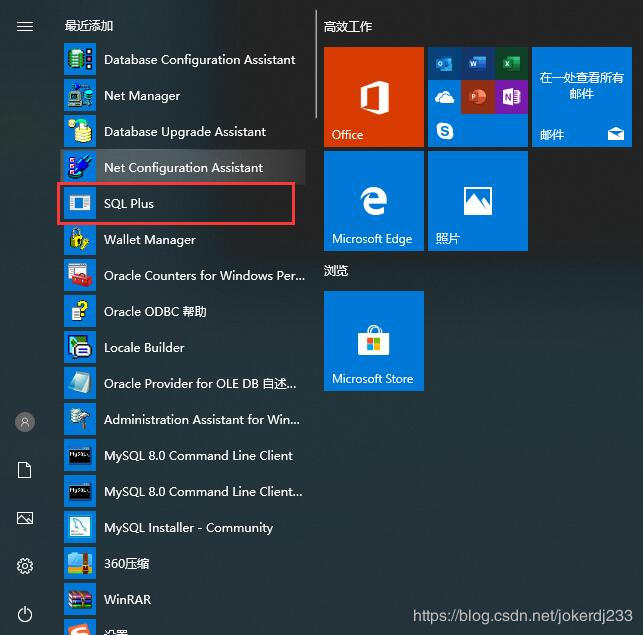Open Settings gear in the sidebar

[25, 566]
